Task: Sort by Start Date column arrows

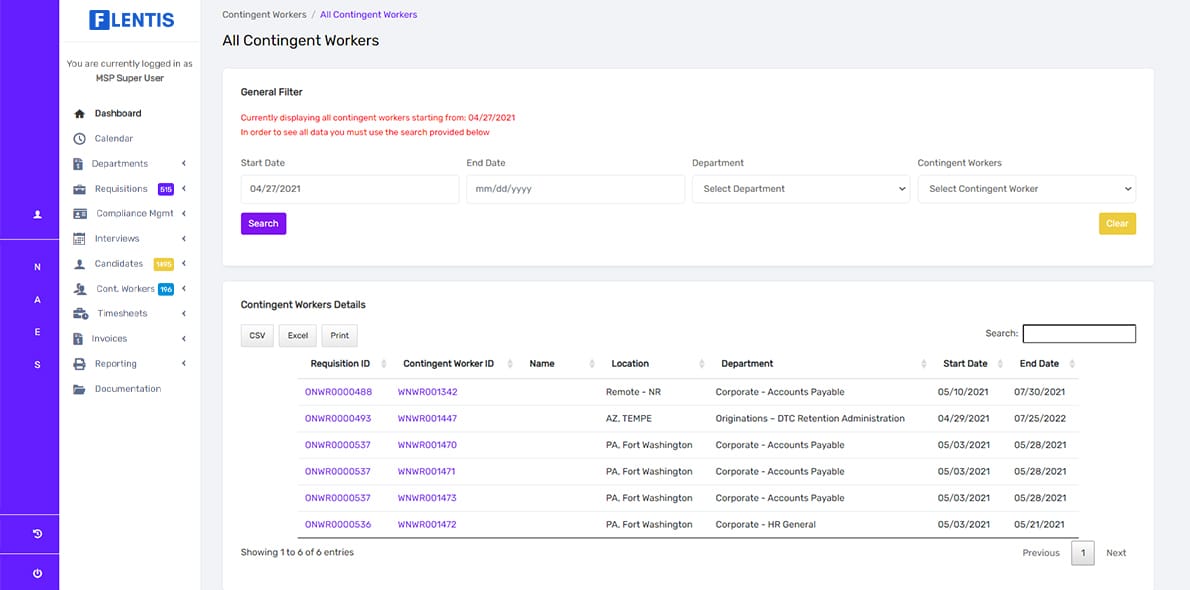Action: point(1000,364)
